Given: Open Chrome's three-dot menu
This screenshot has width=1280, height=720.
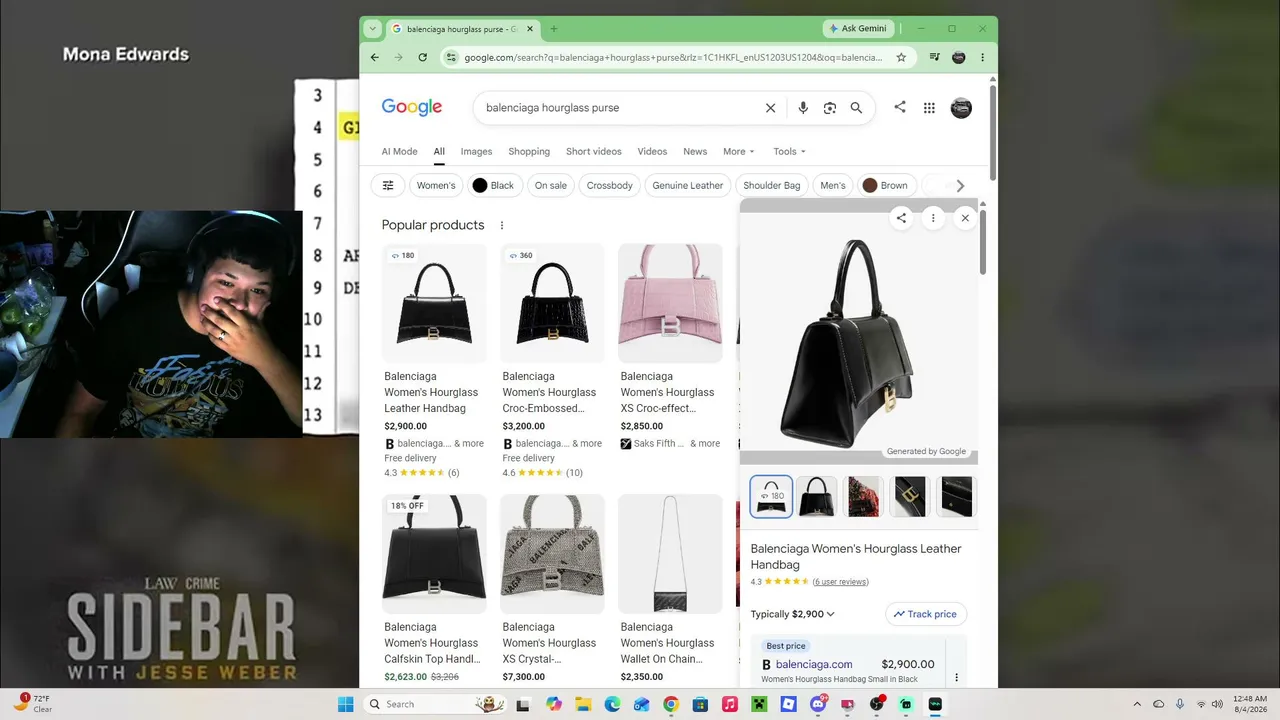Looking at the screenshot, I should coord(982,57).
